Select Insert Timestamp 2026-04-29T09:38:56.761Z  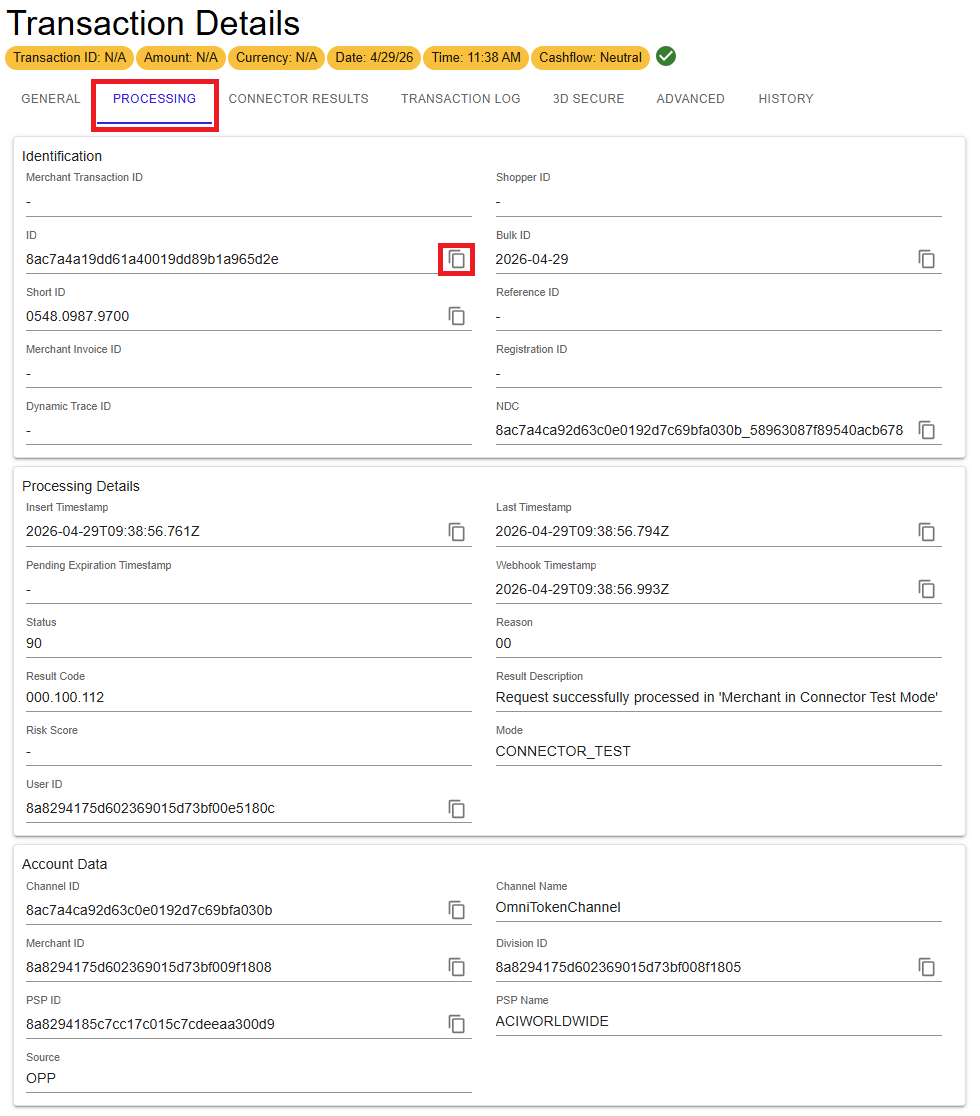112,532
